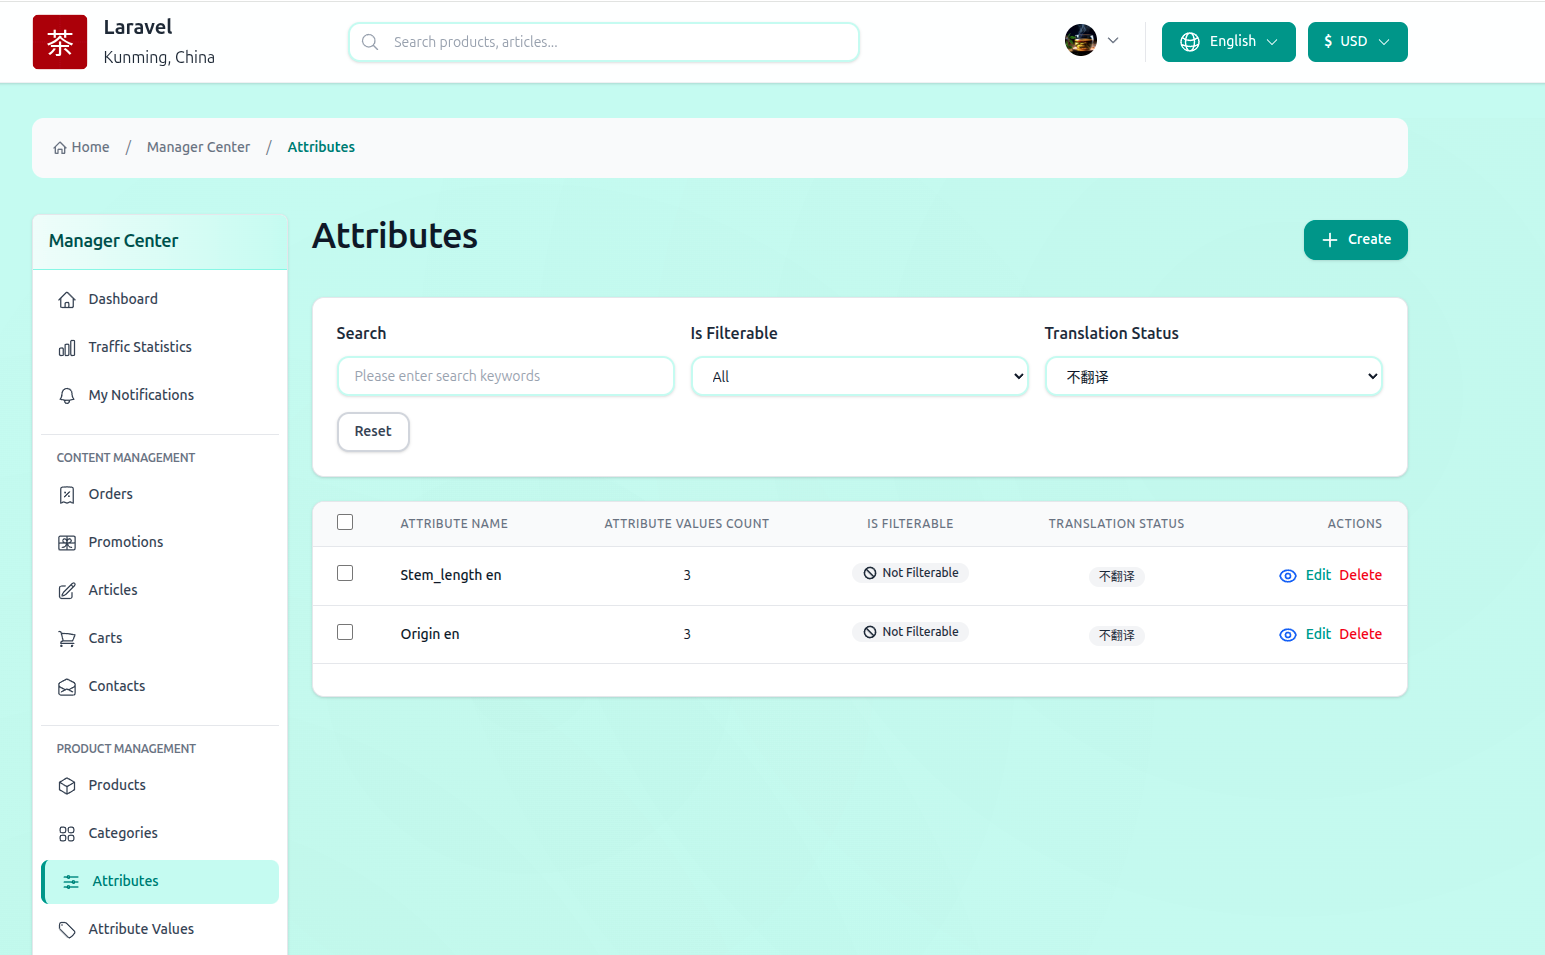
Task: Click the Home breadcrumb house icon
Action: 60,148
